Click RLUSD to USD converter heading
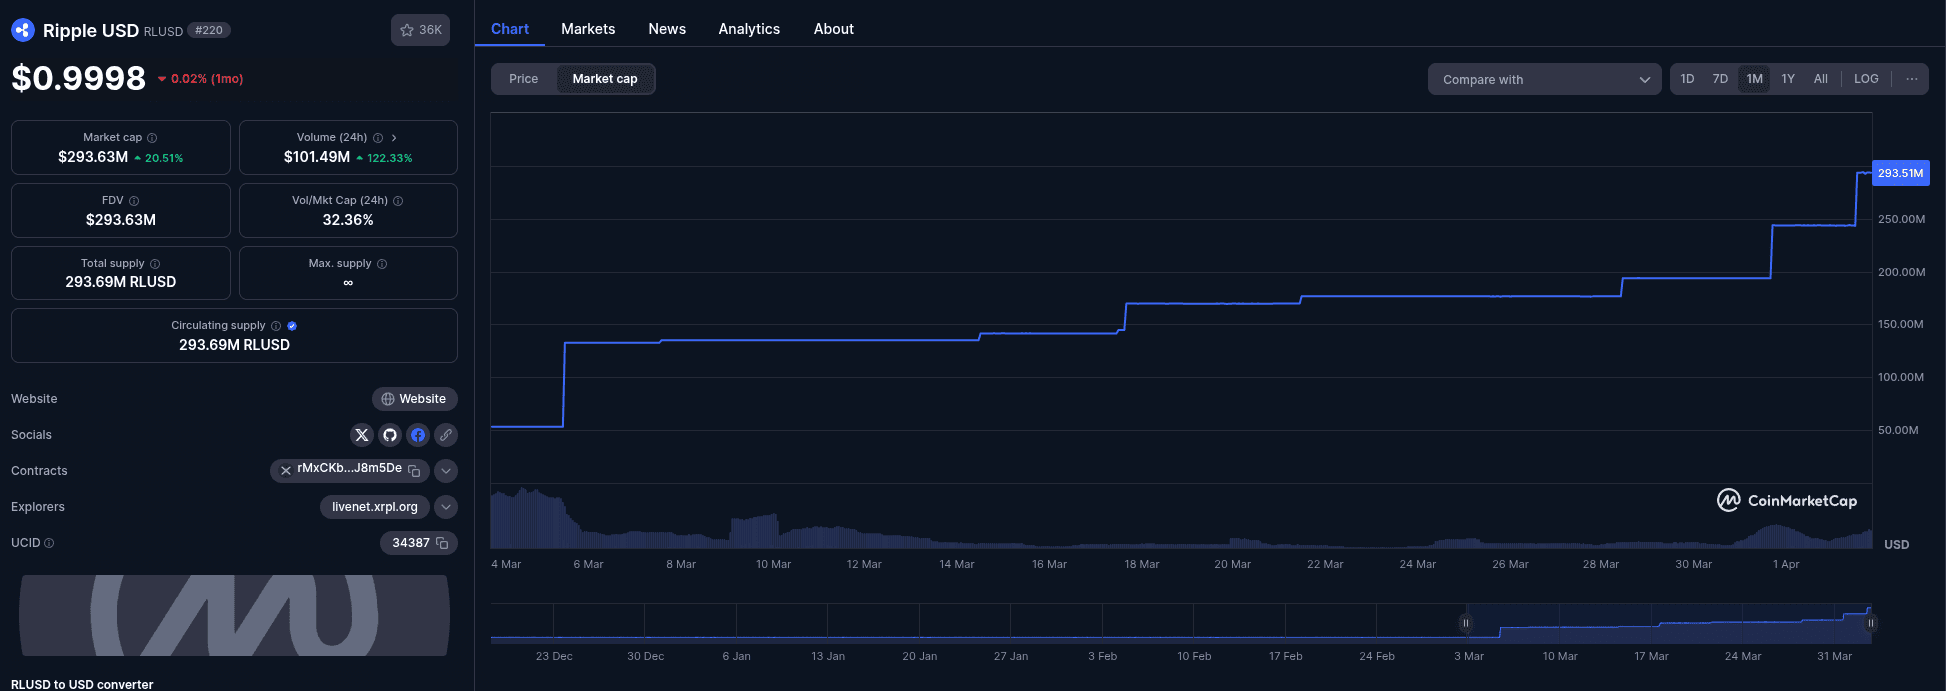 tap(82, 684)
